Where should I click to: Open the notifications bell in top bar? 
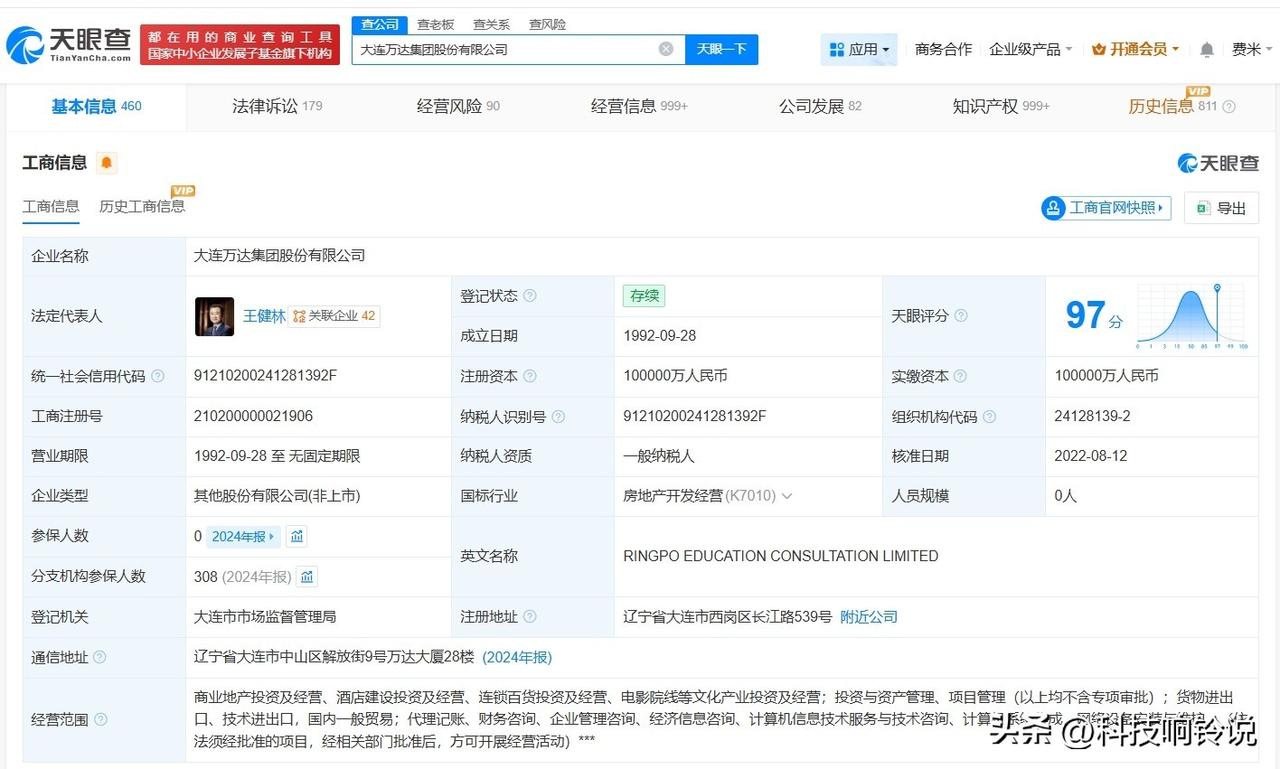coord(1207,49)
